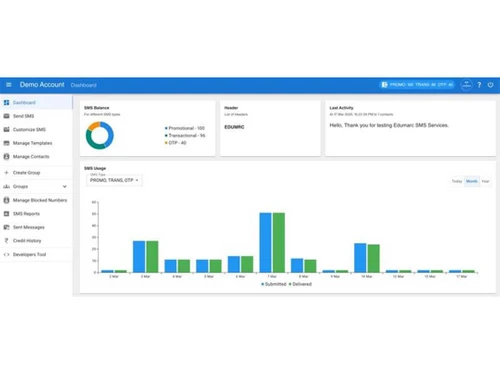Open Send SMS menu item
The height and width of the screenshot is (375, 500).
pyautogui.click(x=36, y=116)
